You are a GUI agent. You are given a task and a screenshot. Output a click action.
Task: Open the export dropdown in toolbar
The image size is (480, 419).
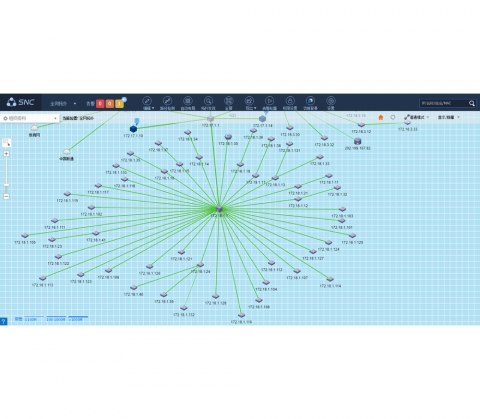(249, 102)
